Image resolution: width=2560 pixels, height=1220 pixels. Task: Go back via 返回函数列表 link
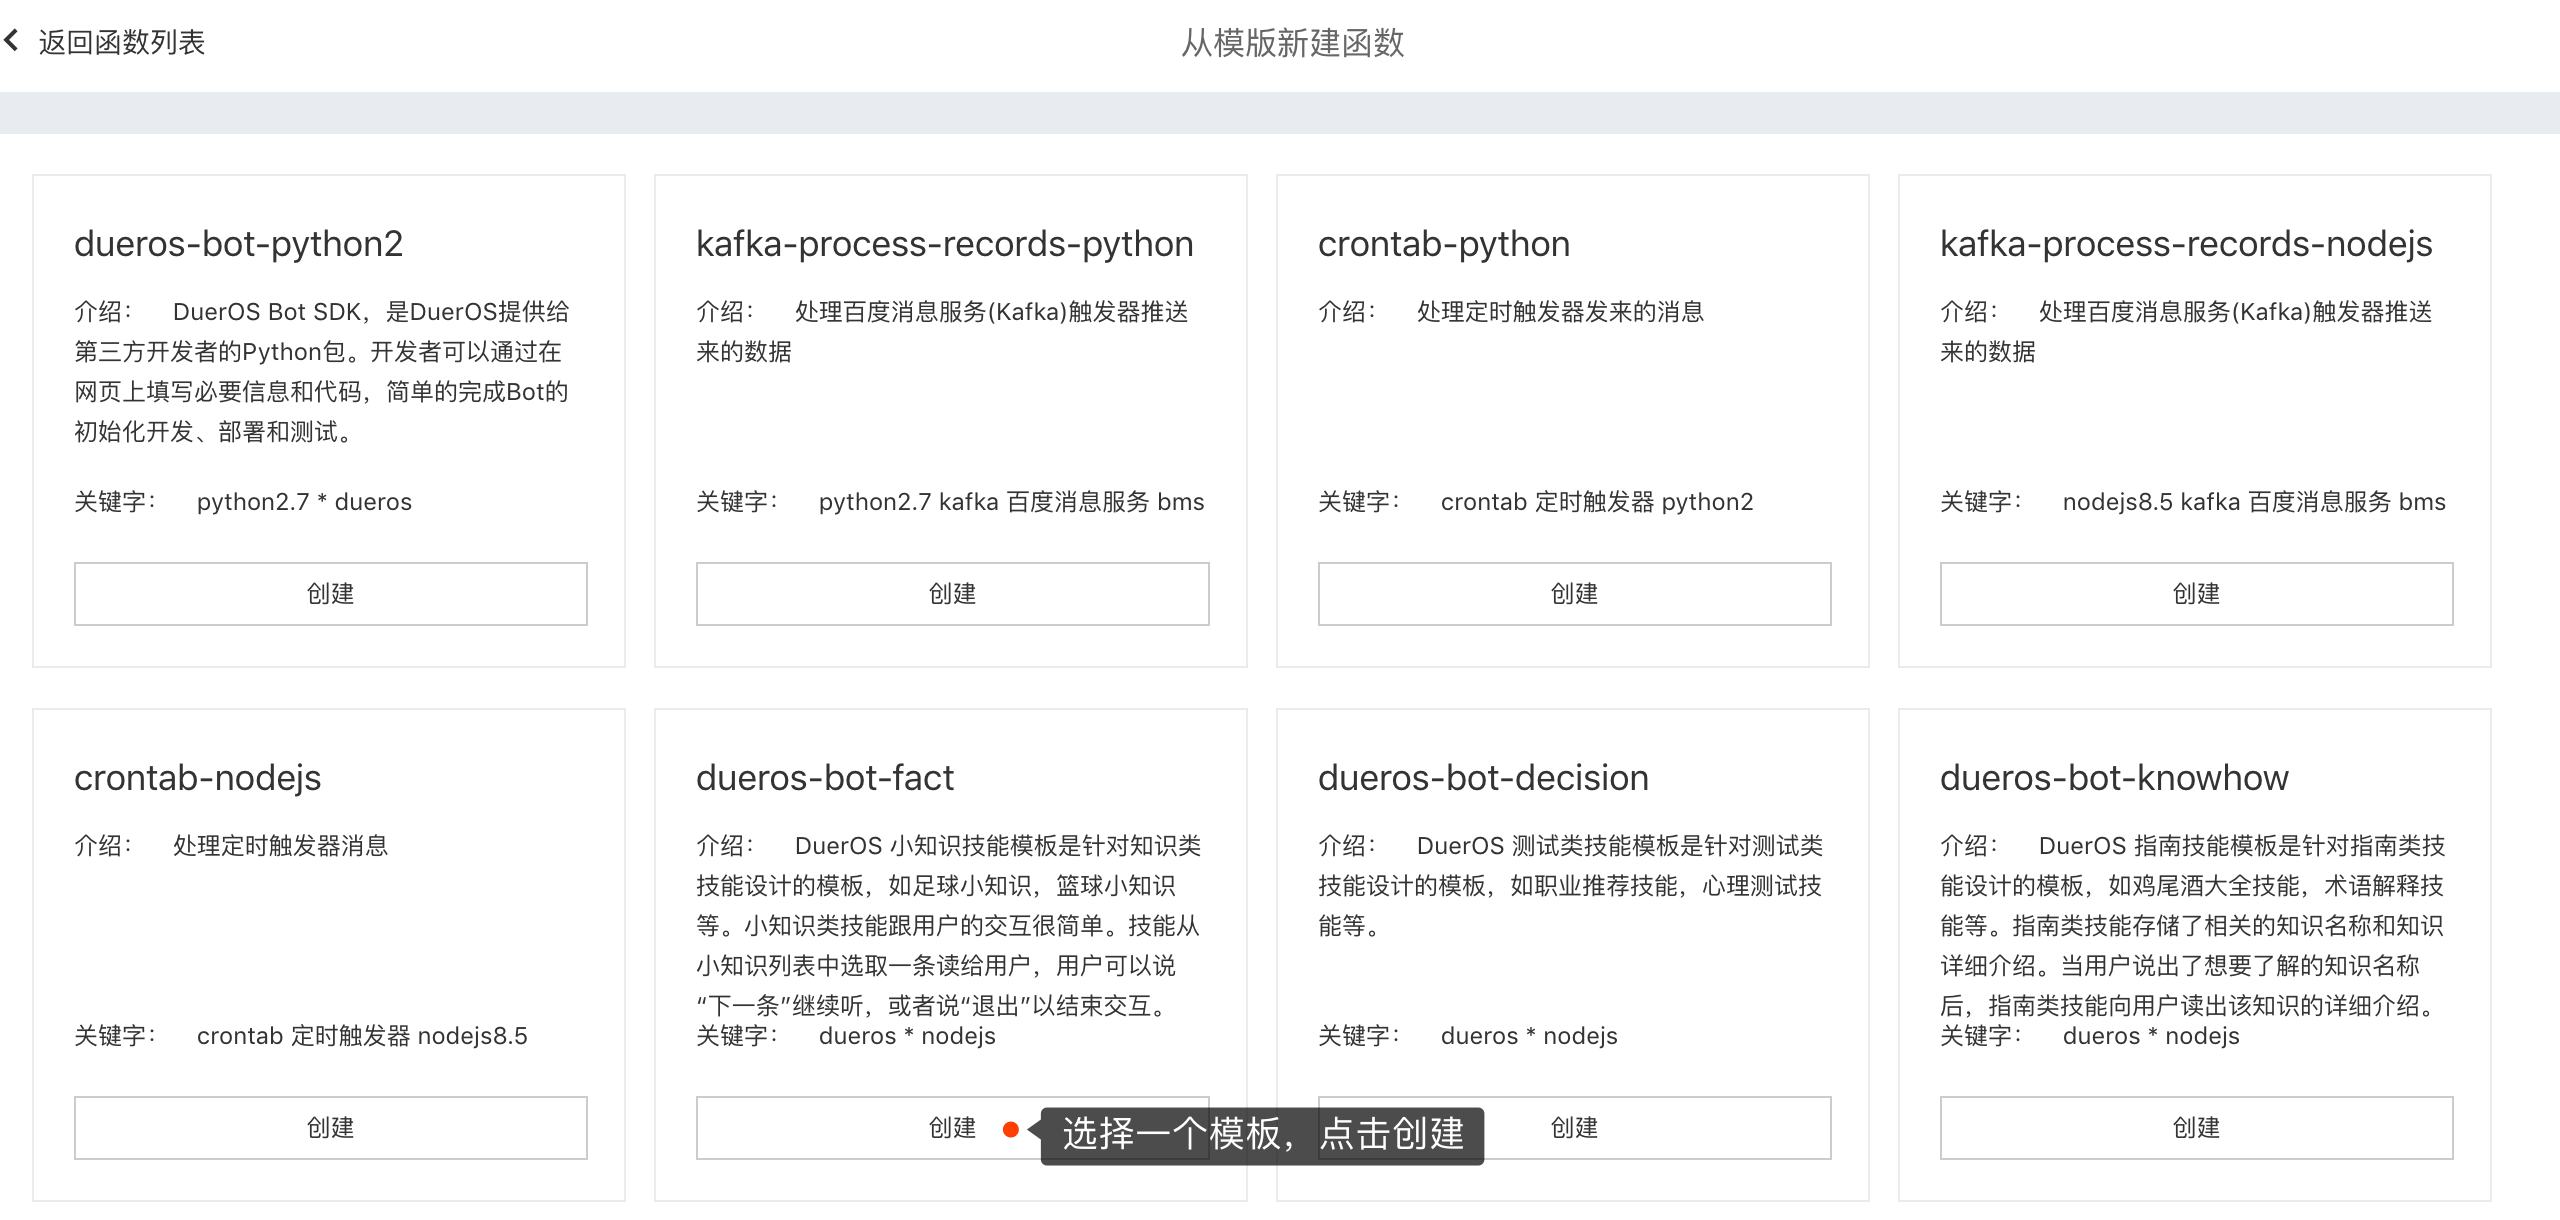121,42
